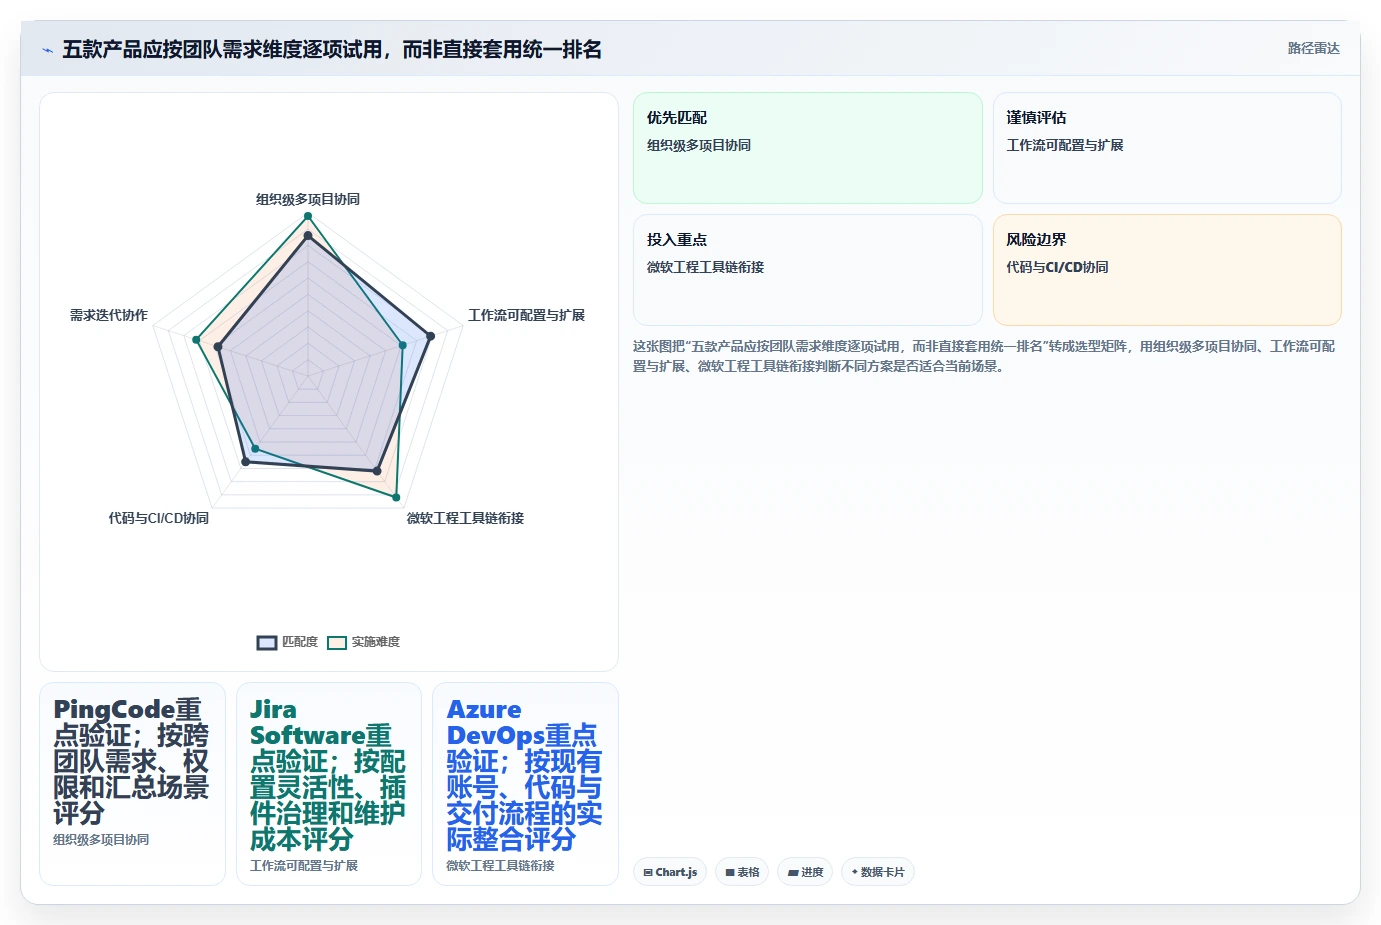Select the 组织级多项目协同 radar axis label
This screenshot has width=1381, height=925.
[308, 199]
